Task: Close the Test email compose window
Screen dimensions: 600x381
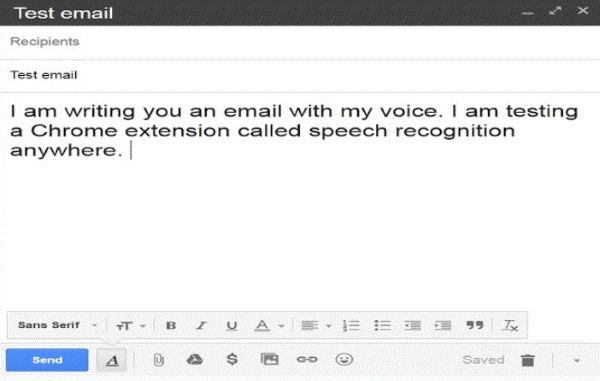Action: 583,11
